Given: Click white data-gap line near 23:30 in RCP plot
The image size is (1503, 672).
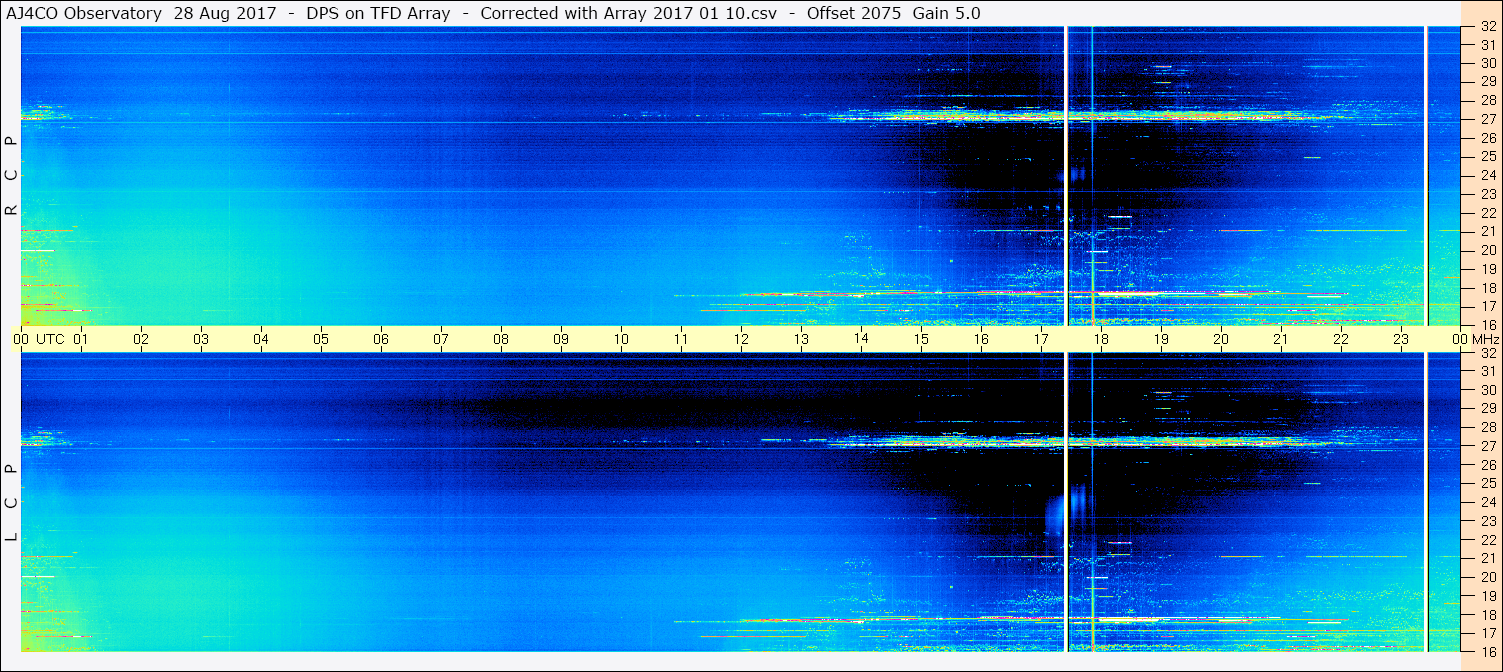Looking at the screenshot, I should click(1427, 176).
